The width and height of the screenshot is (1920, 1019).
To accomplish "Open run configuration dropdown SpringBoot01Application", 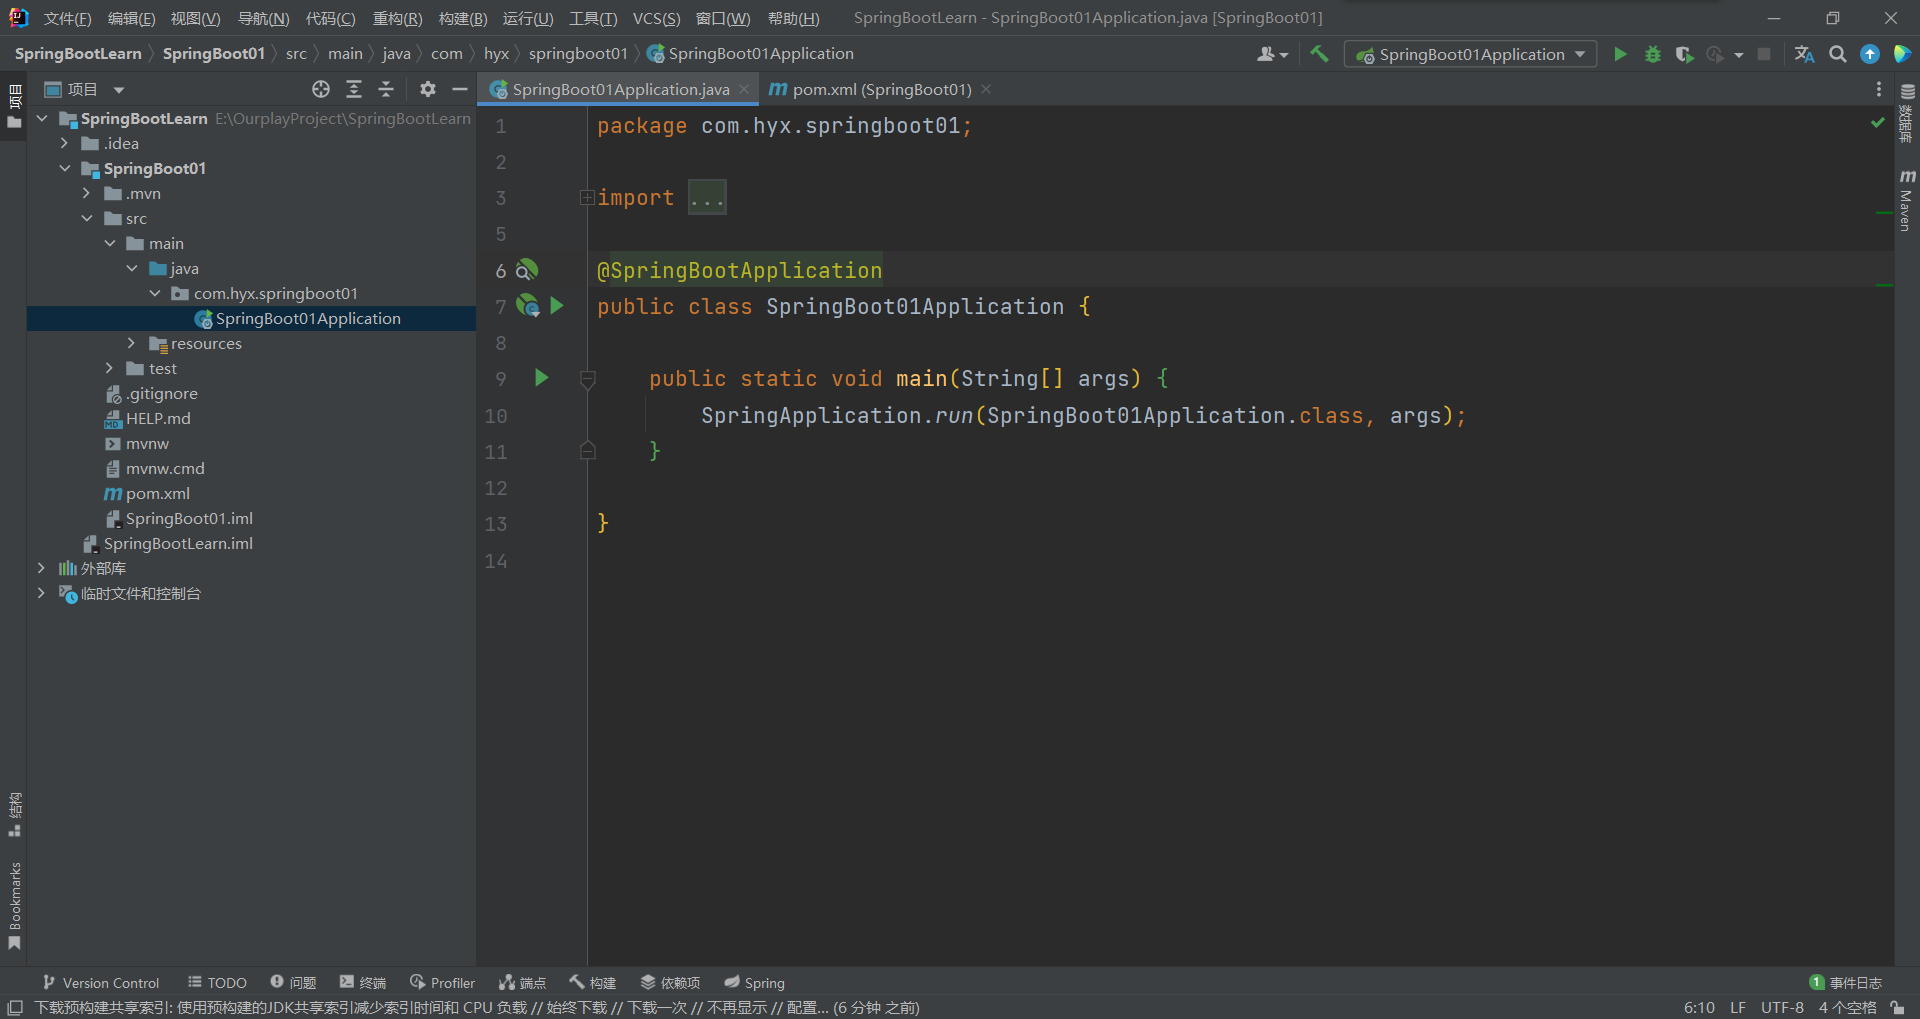I will (1470, 54).
